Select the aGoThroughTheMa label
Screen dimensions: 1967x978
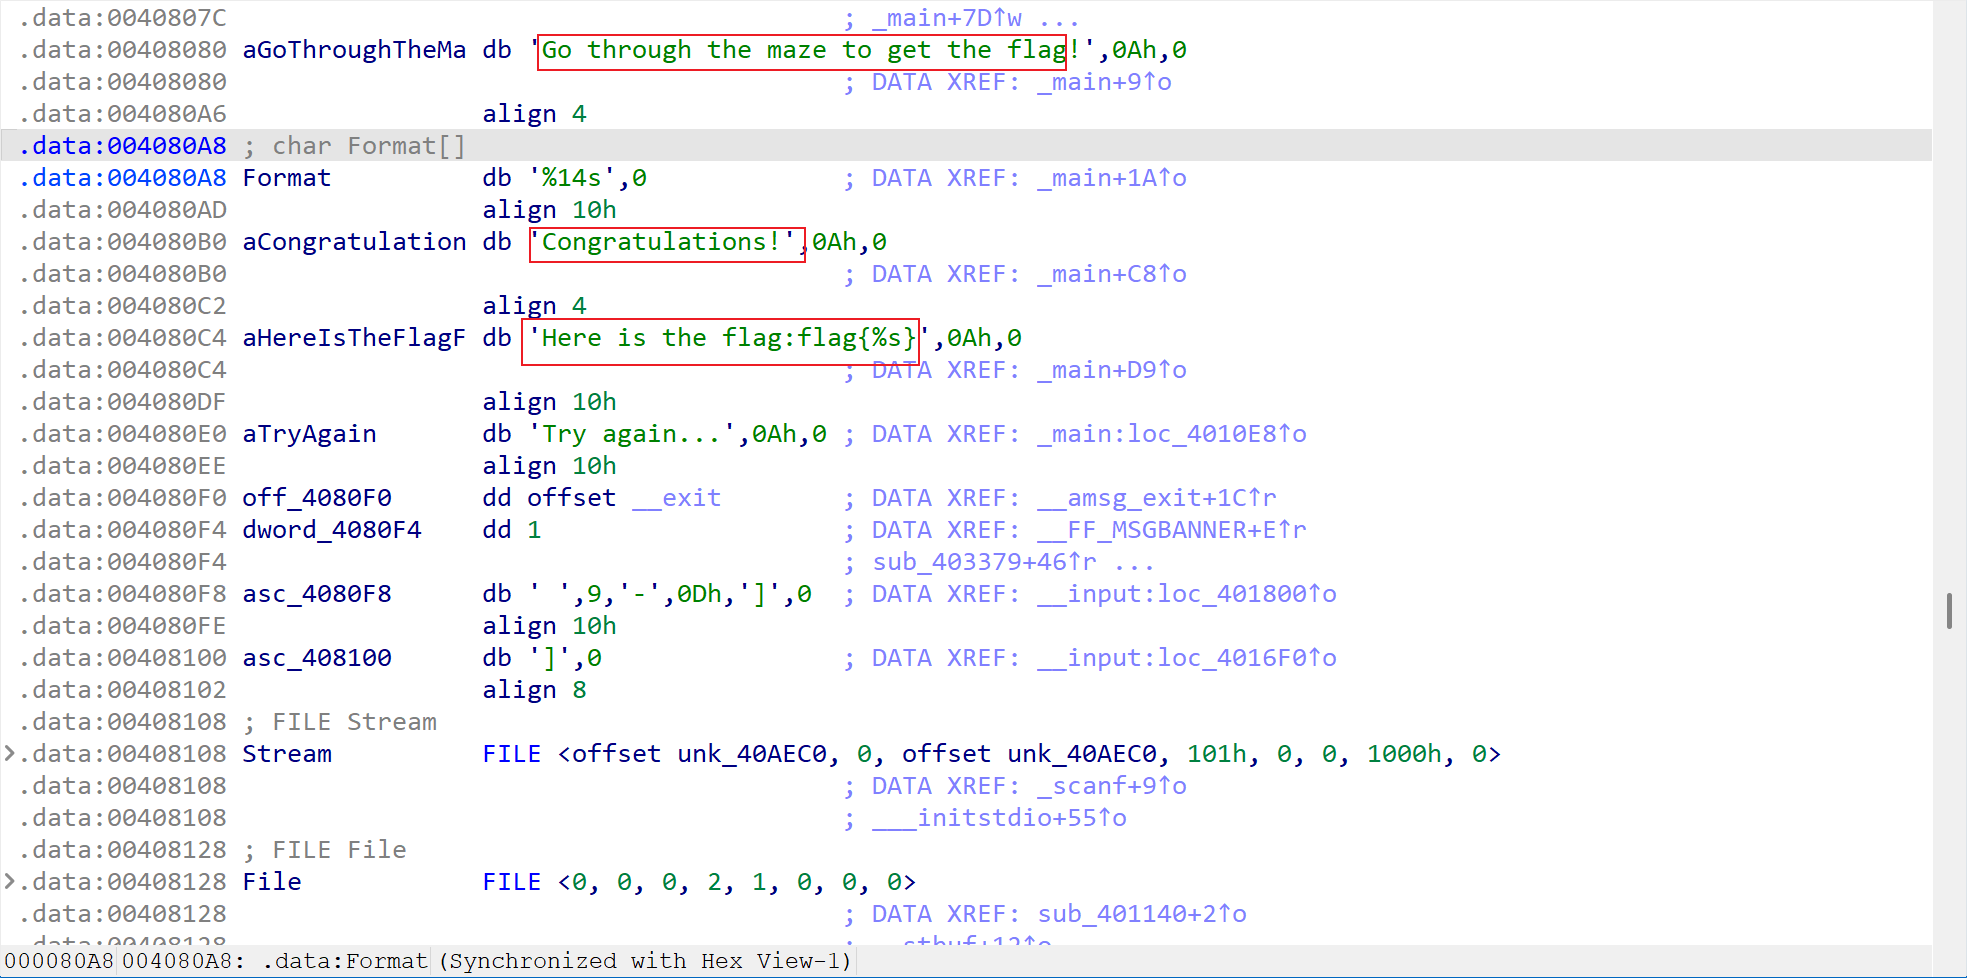[354, 50]
